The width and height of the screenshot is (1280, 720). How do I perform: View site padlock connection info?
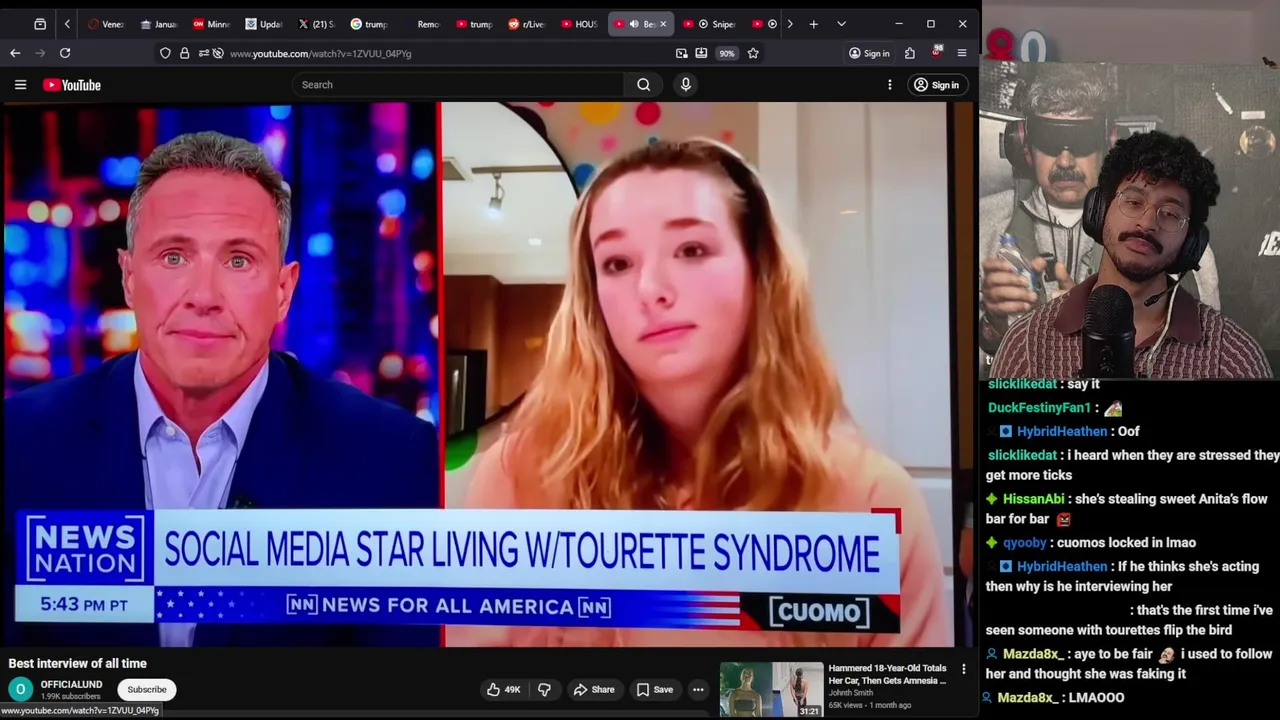pos(184,53)
